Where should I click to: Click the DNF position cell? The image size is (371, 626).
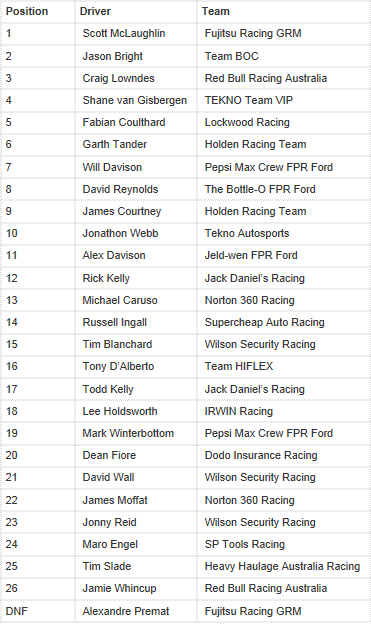[38, 611]
